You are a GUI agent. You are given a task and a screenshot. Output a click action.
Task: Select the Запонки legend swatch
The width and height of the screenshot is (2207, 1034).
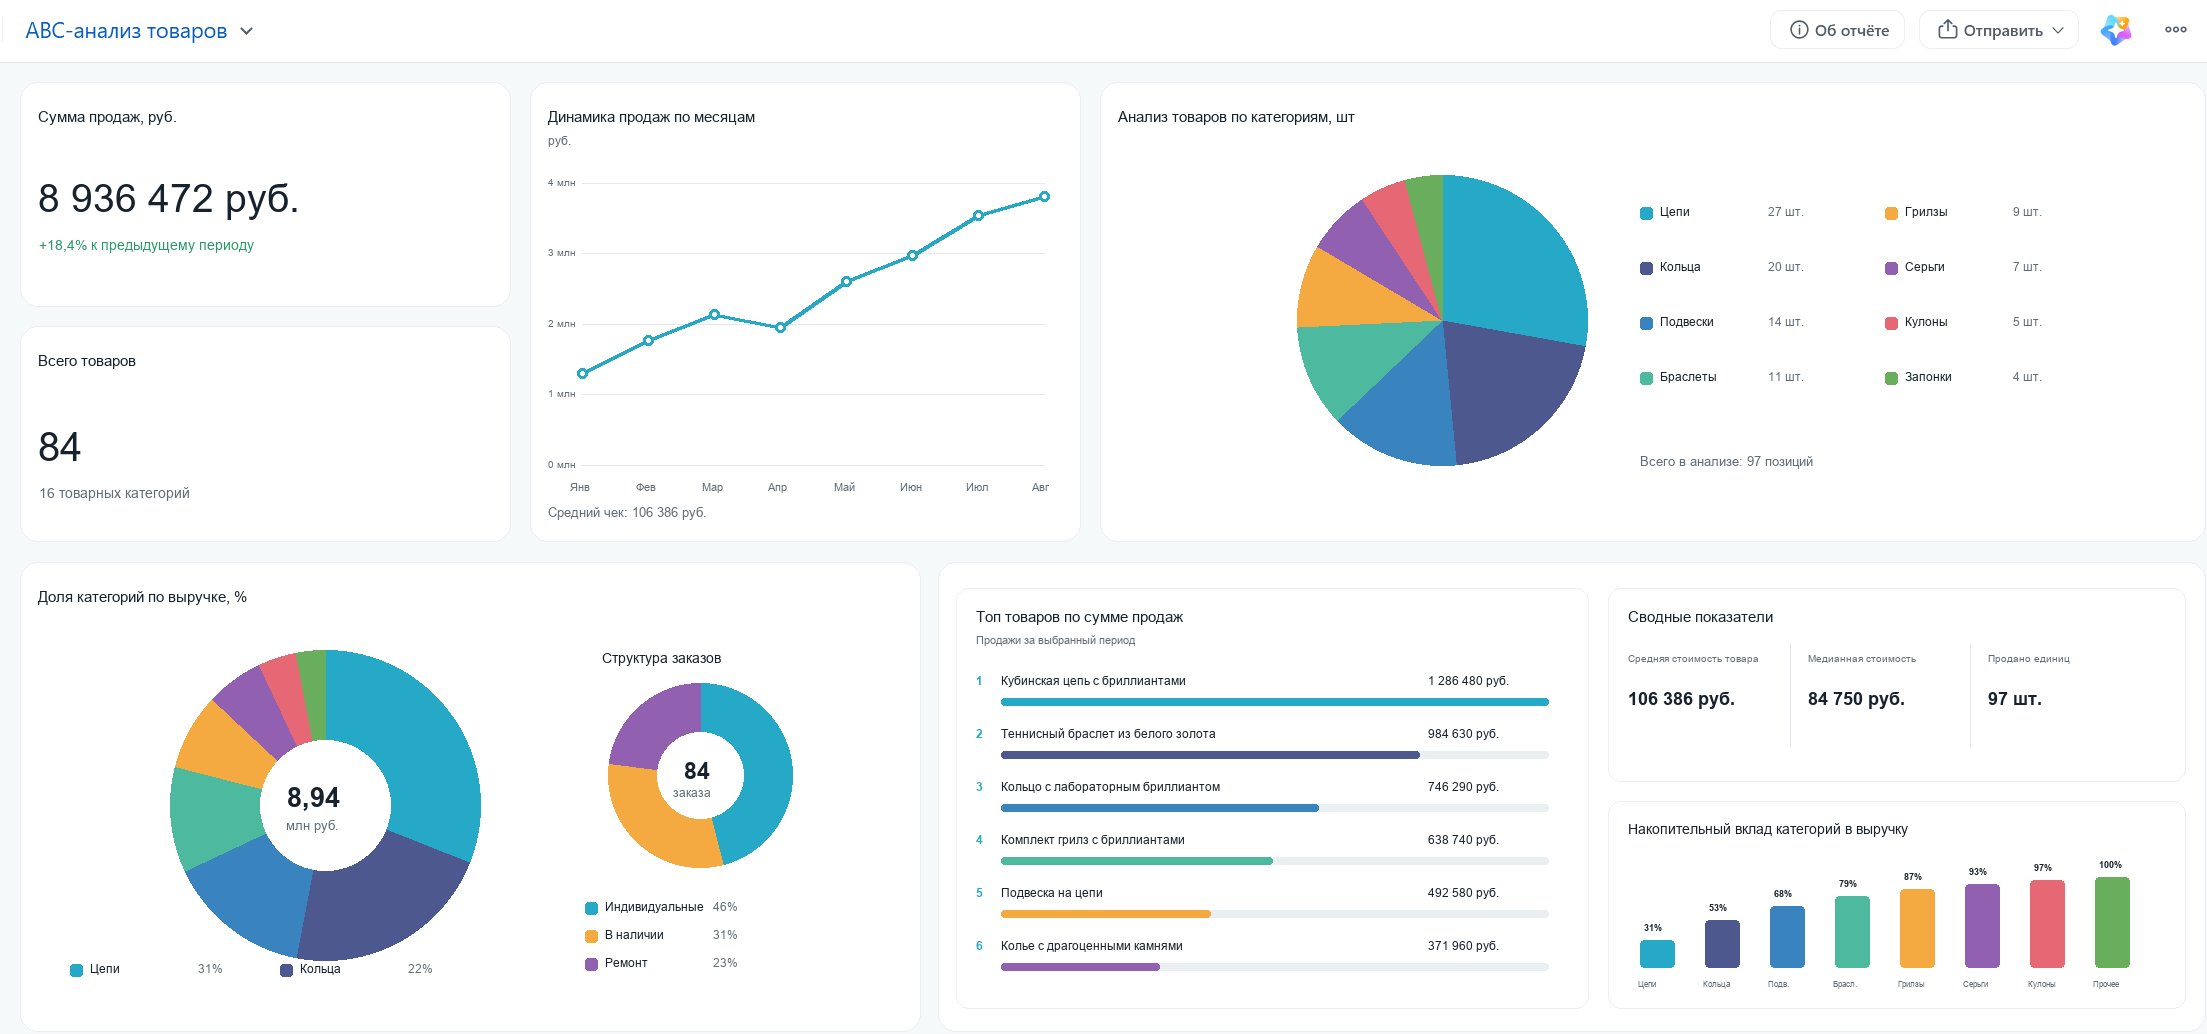[x=1891, y=378]
